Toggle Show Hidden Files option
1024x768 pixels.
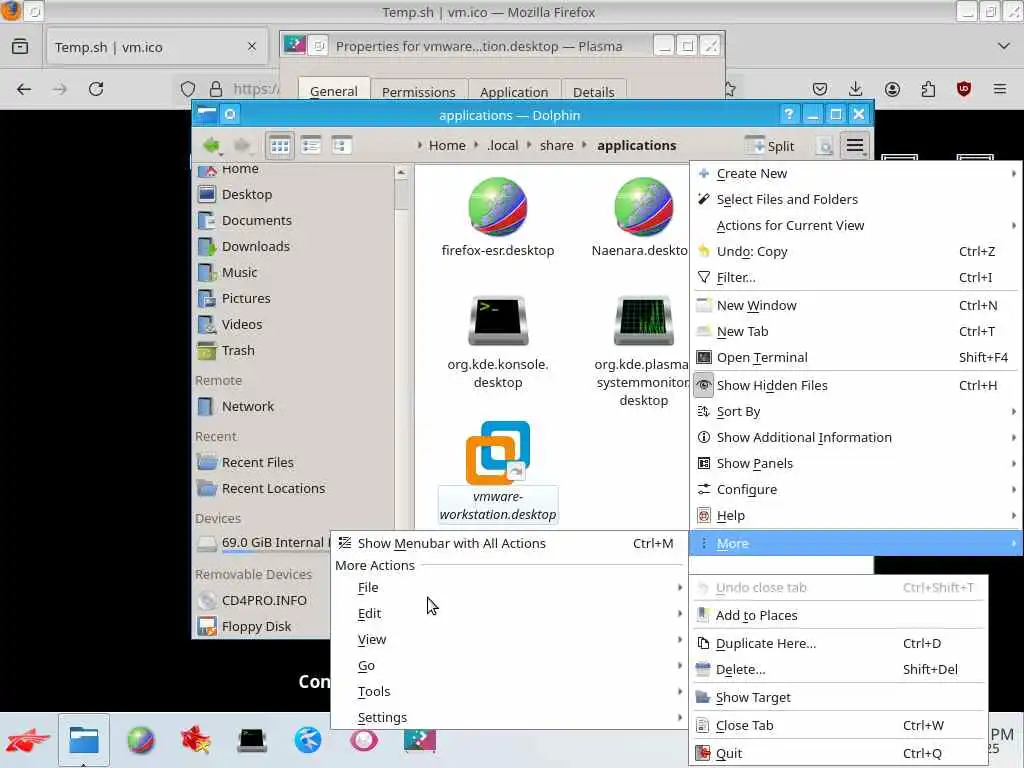856,385
